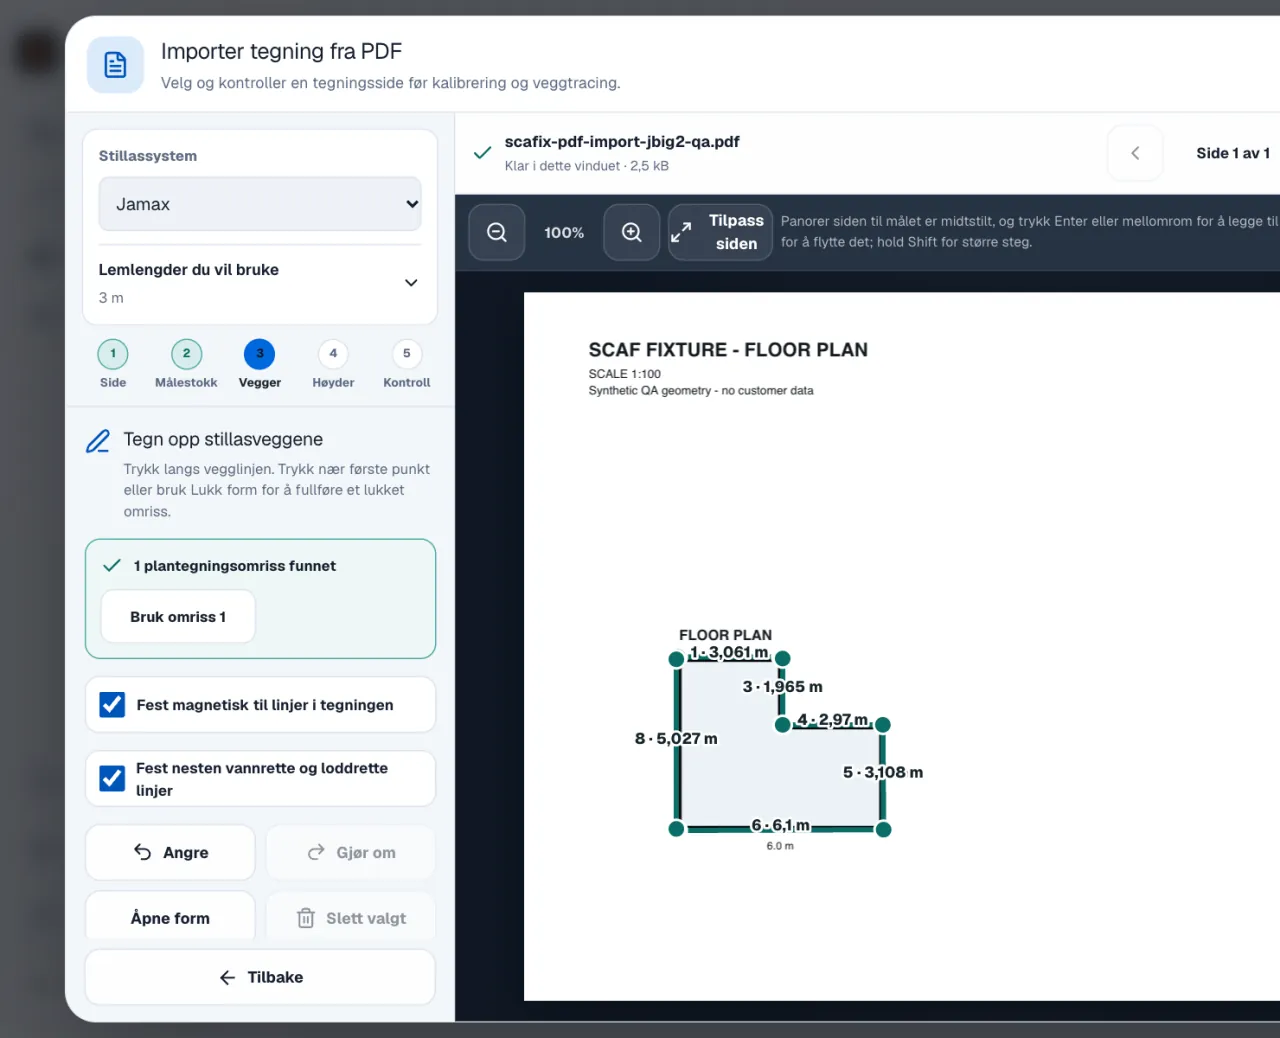Click the Side 1 av 1 page indicator

coord(1233,153)
